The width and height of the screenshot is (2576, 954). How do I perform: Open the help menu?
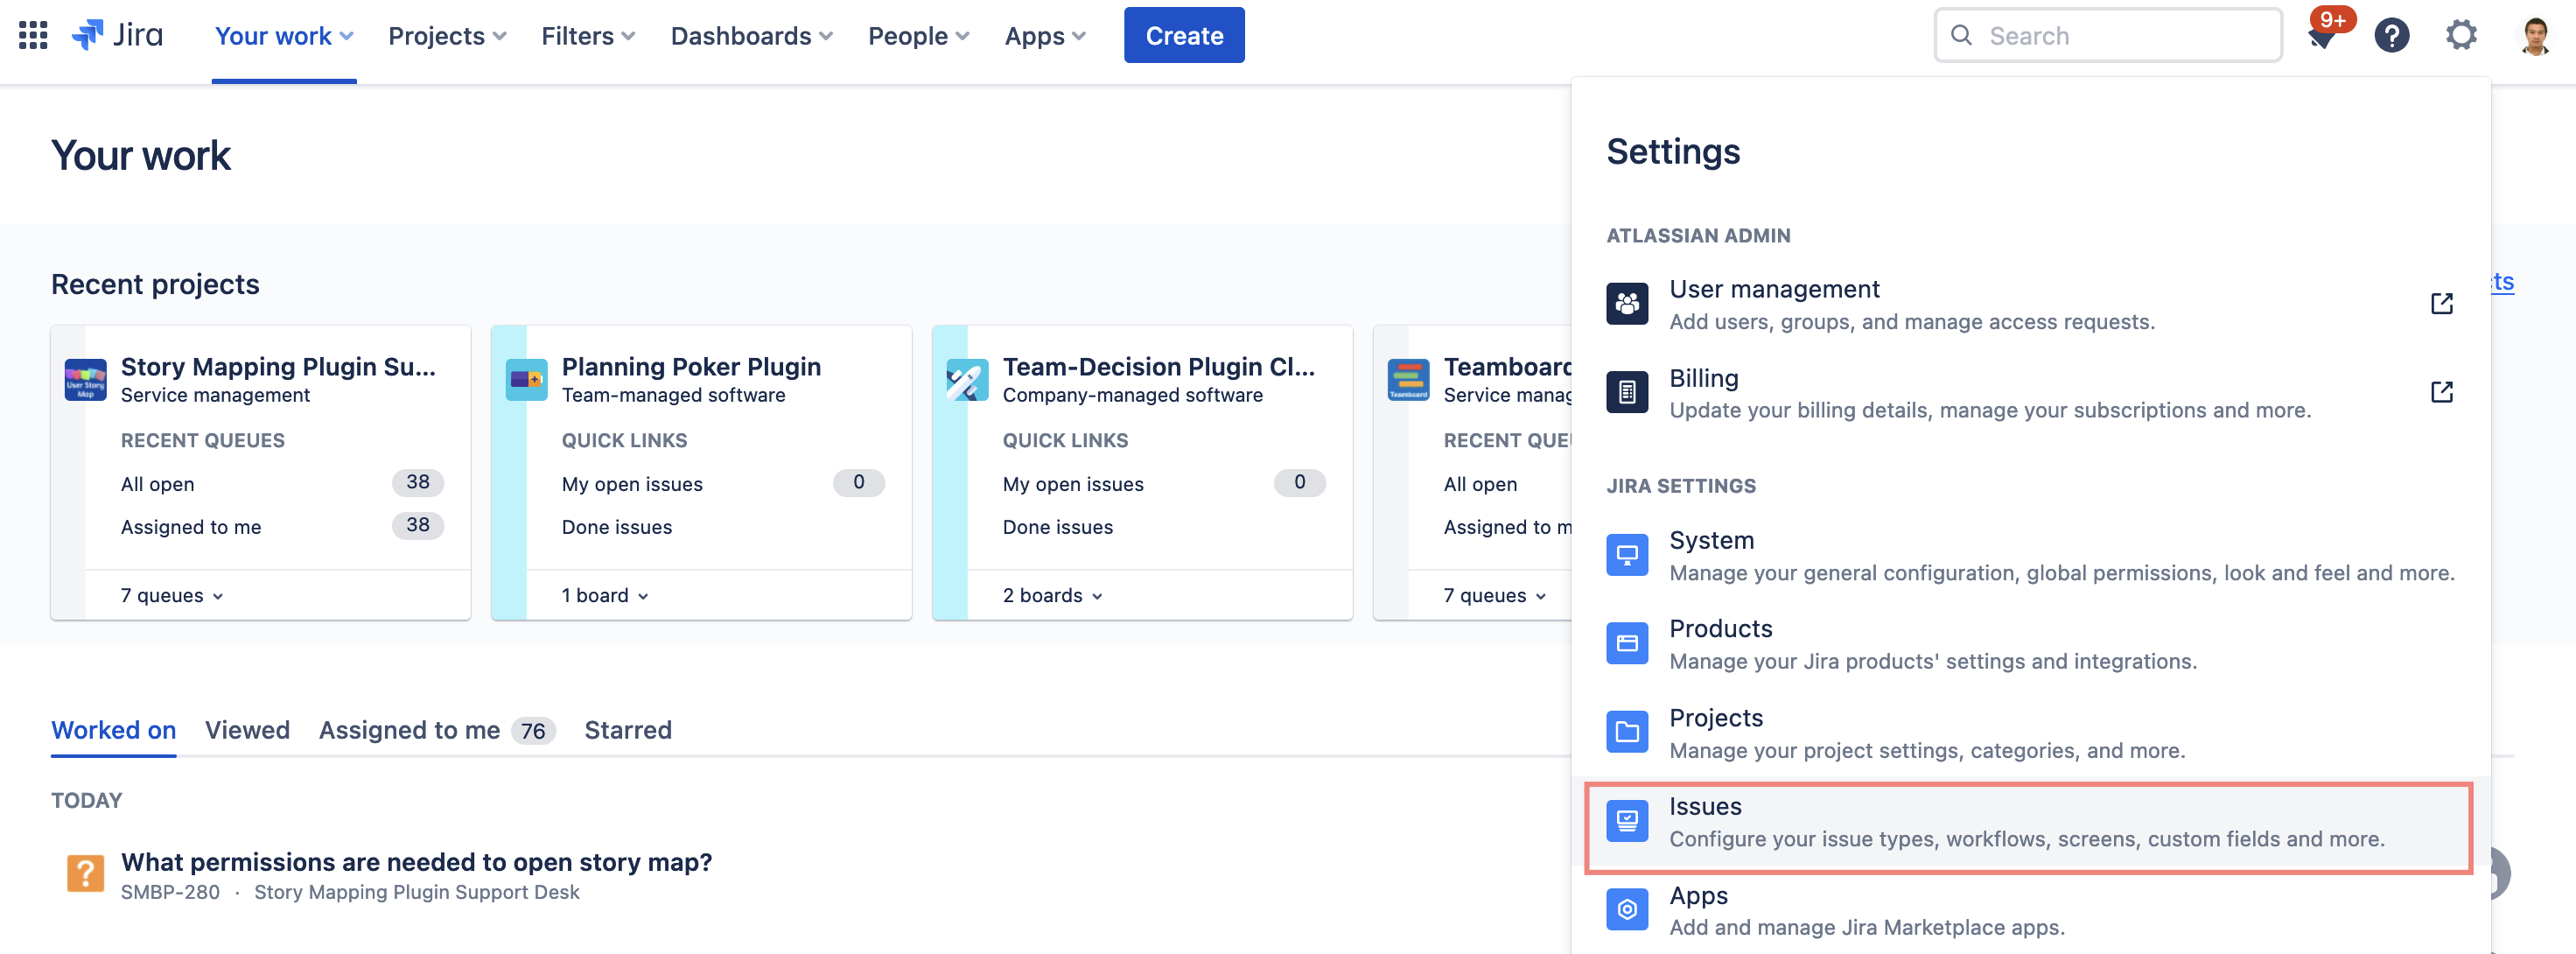click(2392, 34)
